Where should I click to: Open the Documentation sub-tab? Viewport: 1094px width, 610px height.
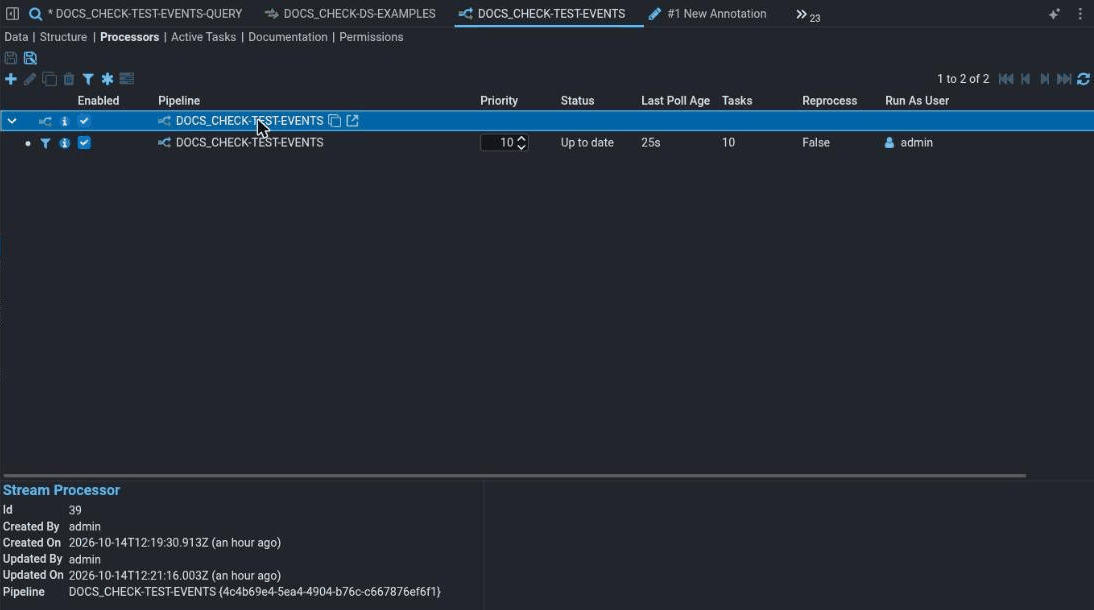tap(287, 37)
